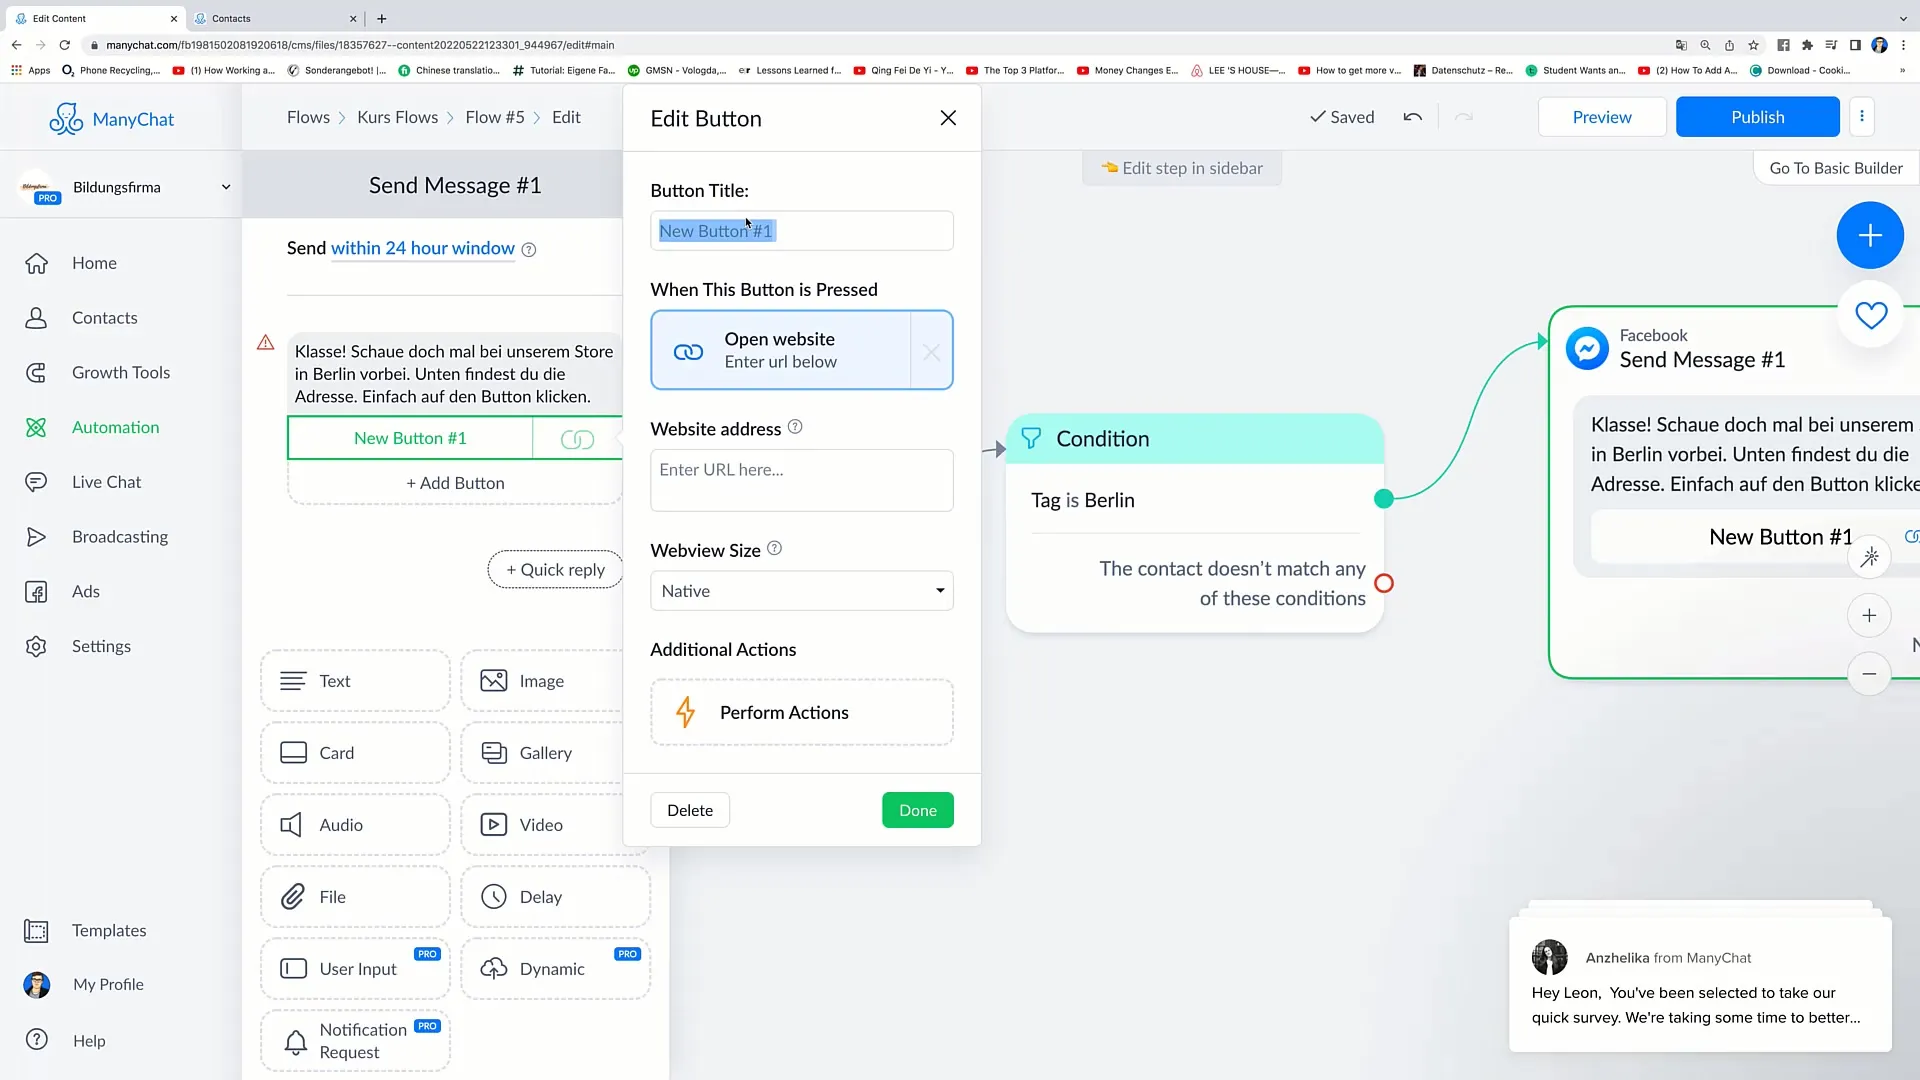1920x1080 pixels.
Task: Toggle the button connector switch on New Button #1
Action: [x=578, y=436]
